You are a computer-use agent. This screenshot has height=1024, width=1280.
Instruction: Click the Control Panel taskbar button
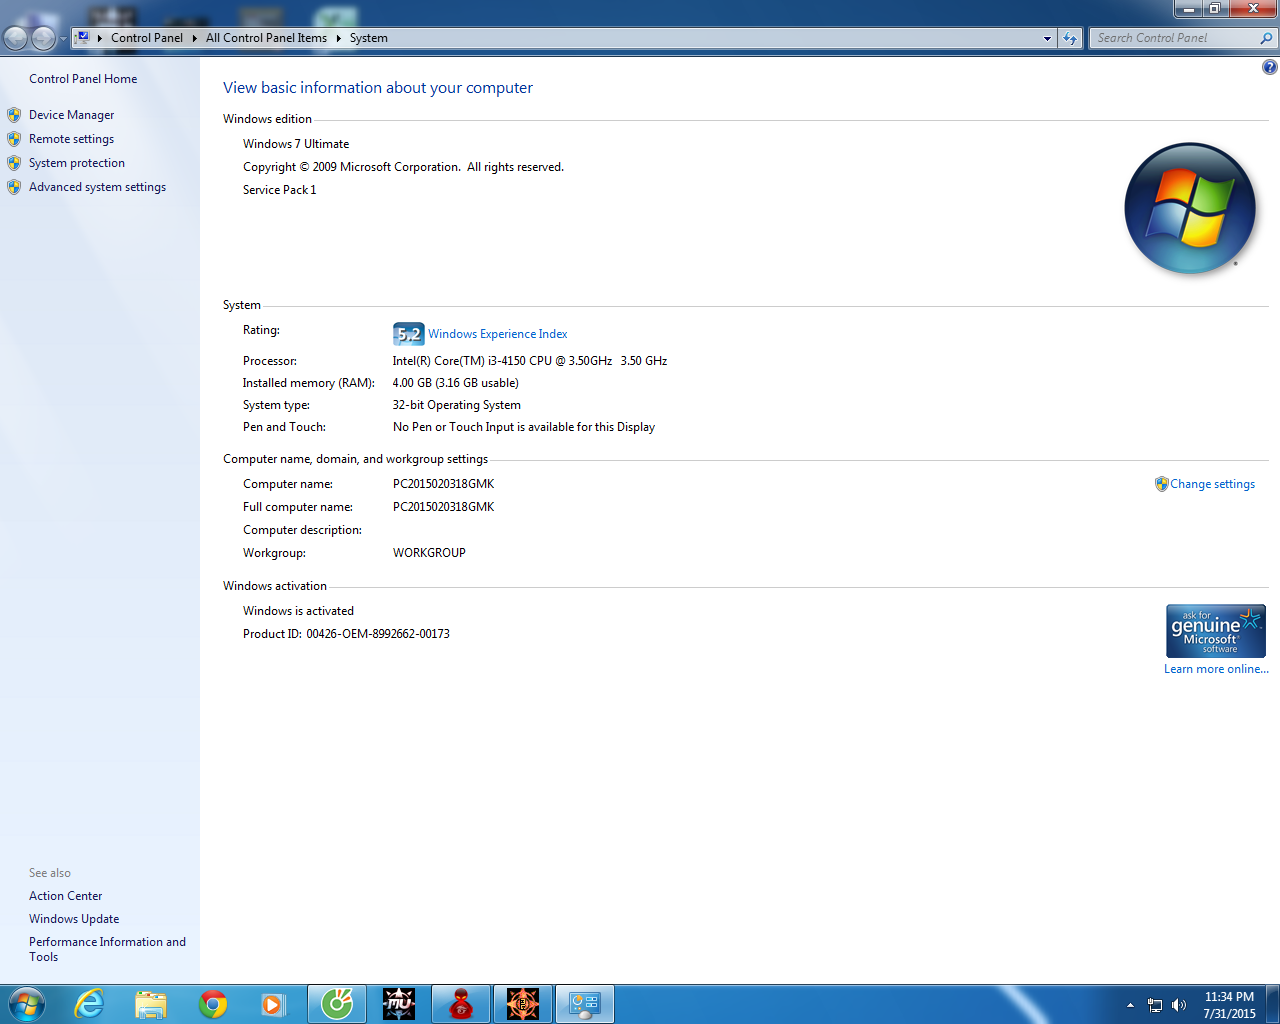point(585,1004)
